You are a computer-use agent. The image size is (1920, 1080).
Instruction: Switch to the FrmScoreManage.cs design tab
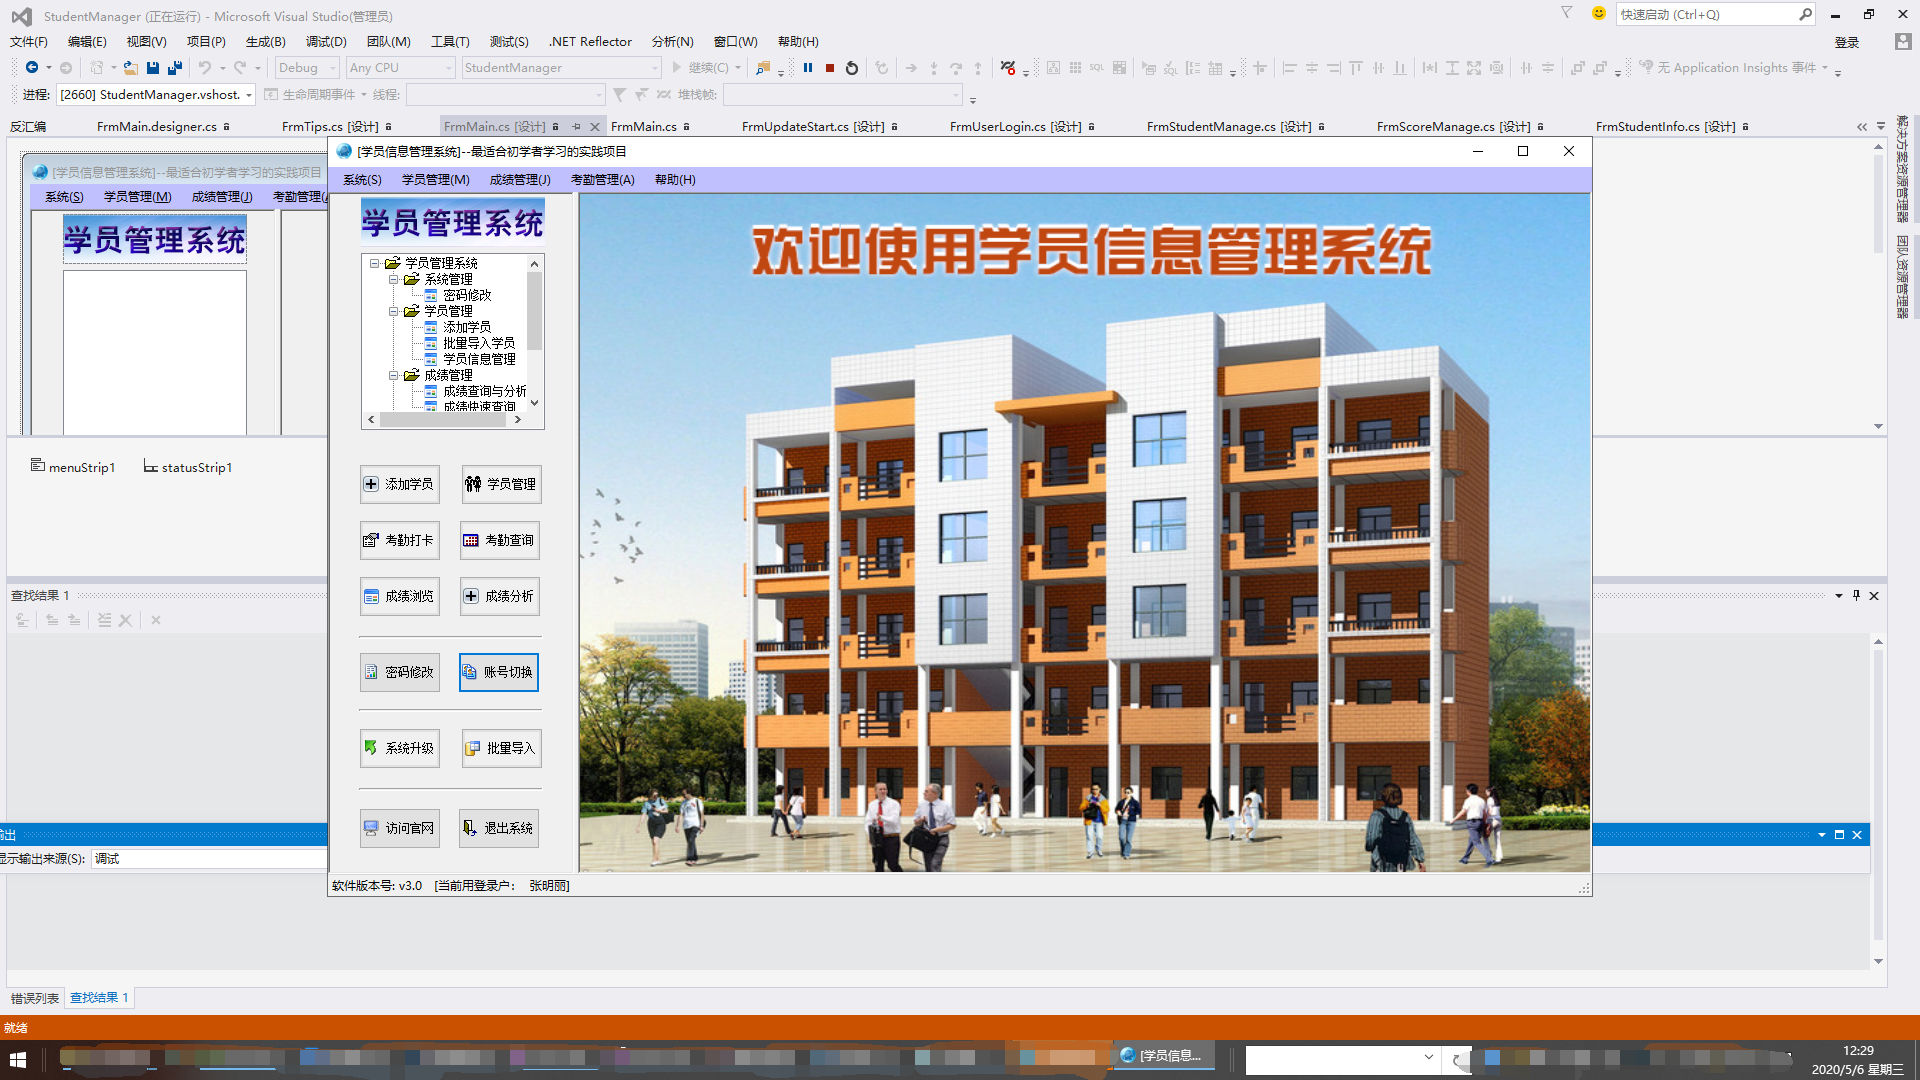click(x=1453, y=127)
